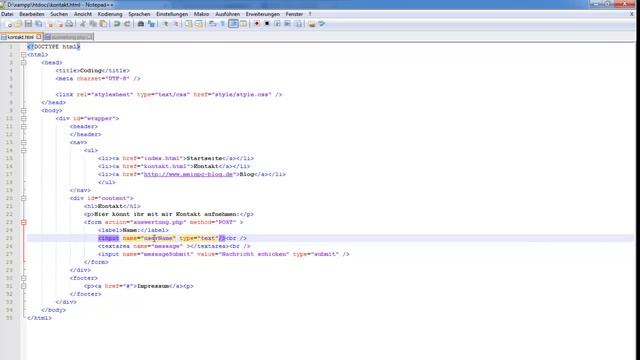
Task: Click the X at right of menu bar
Action: (632, 14)
